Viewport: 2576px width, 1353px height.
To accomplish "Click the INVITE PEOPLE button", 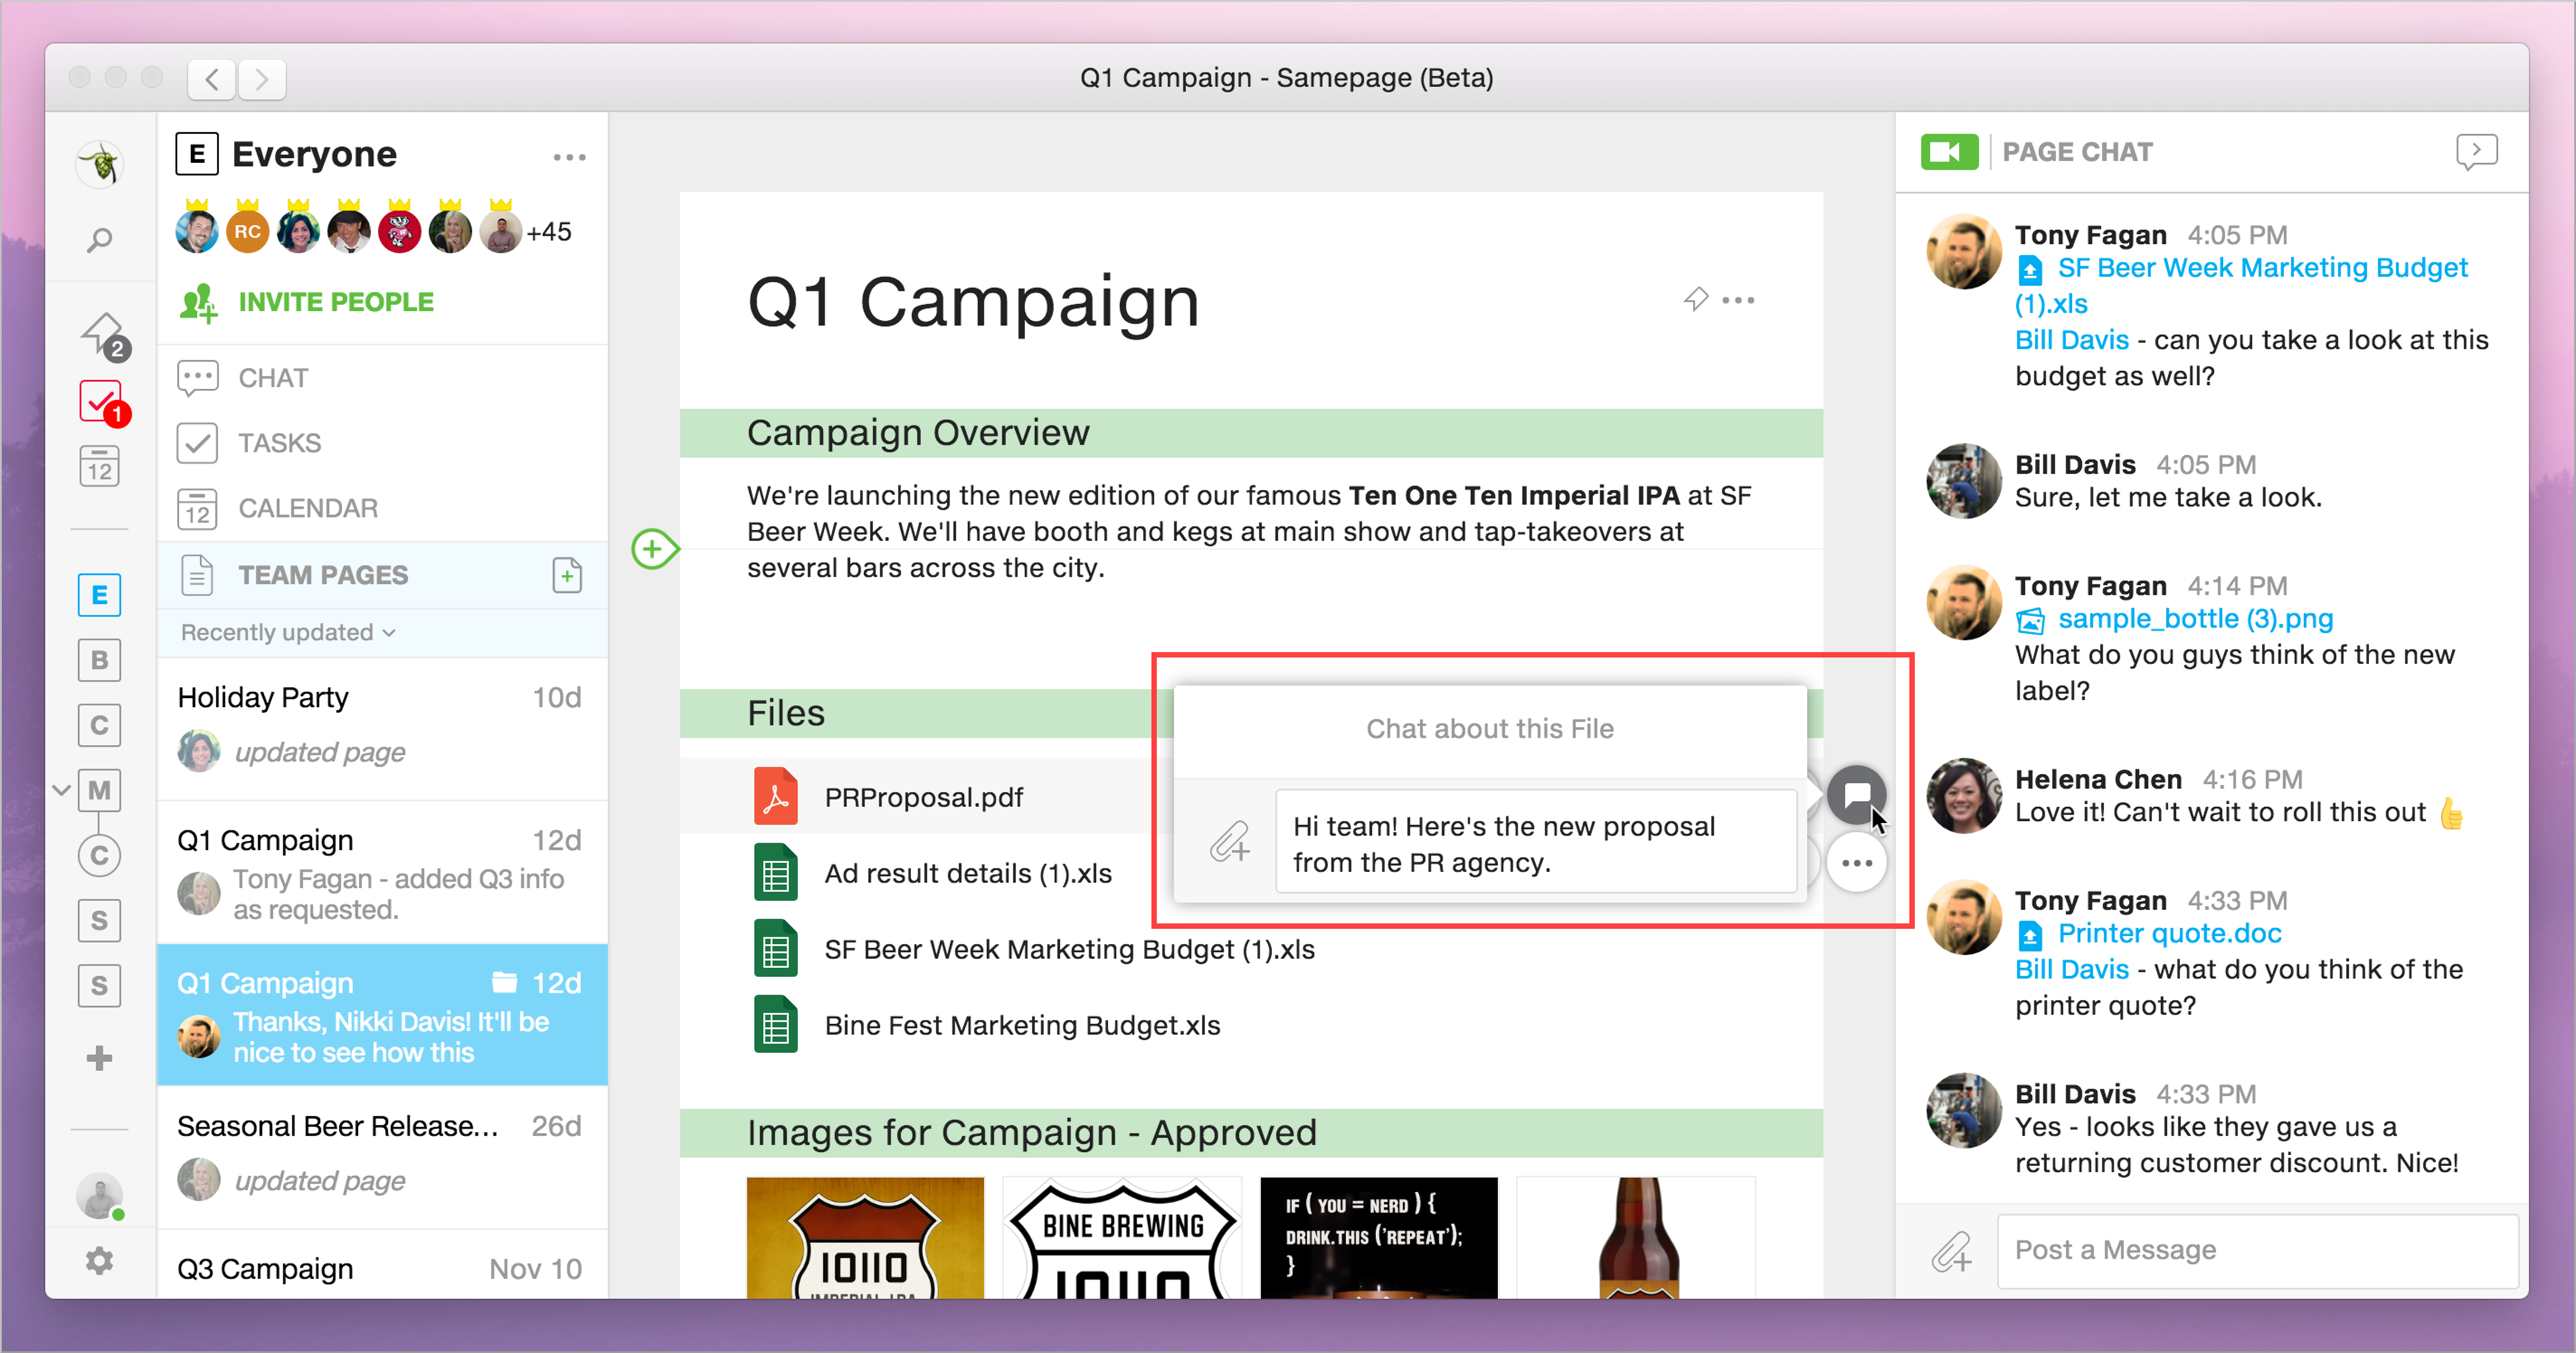I will 306,302.
